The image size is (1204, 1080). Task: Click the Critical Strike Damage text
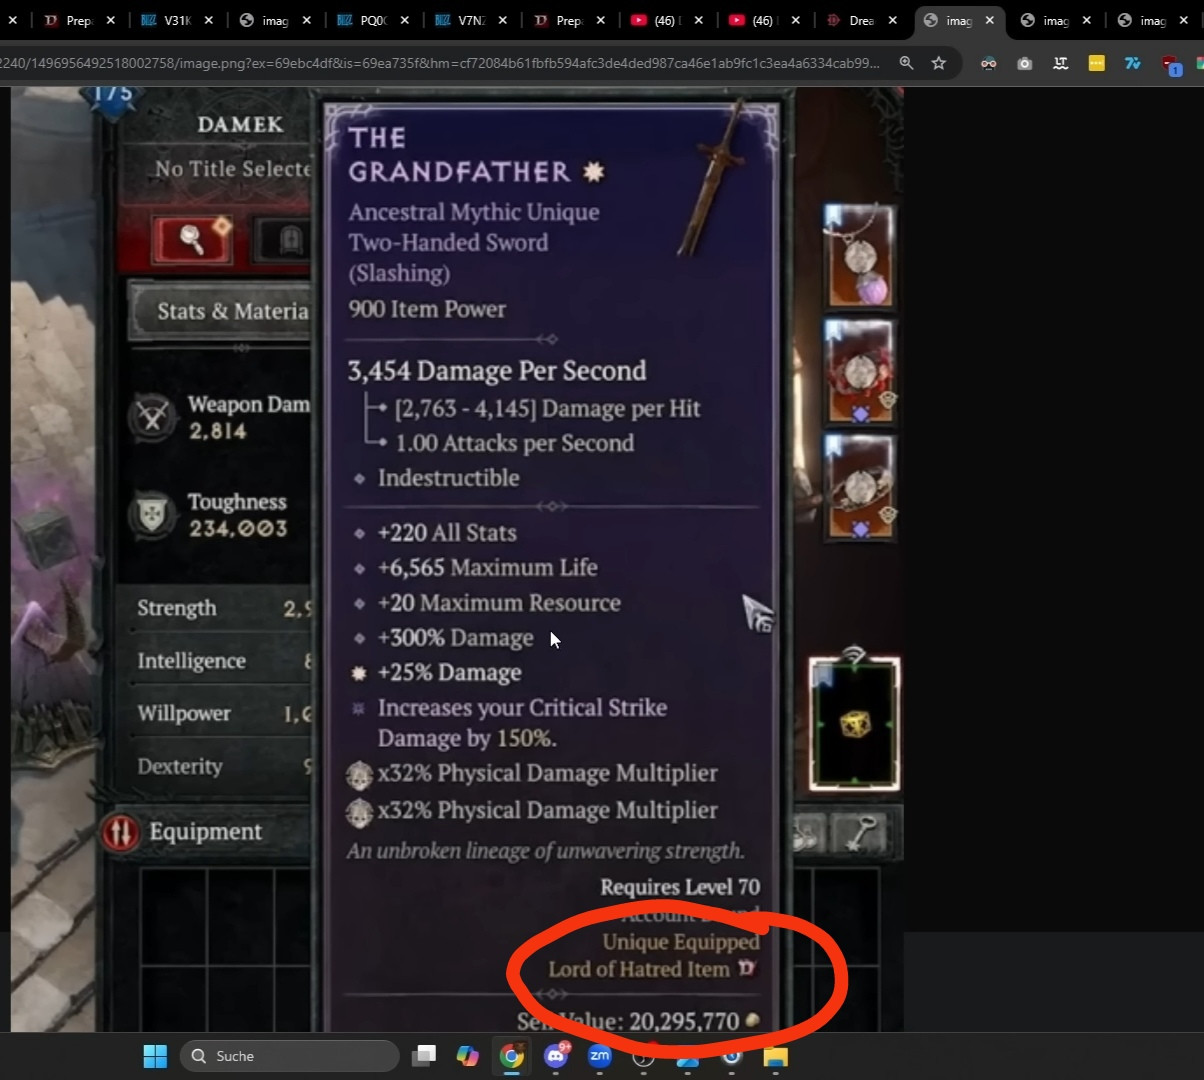(x=522, y=723)
